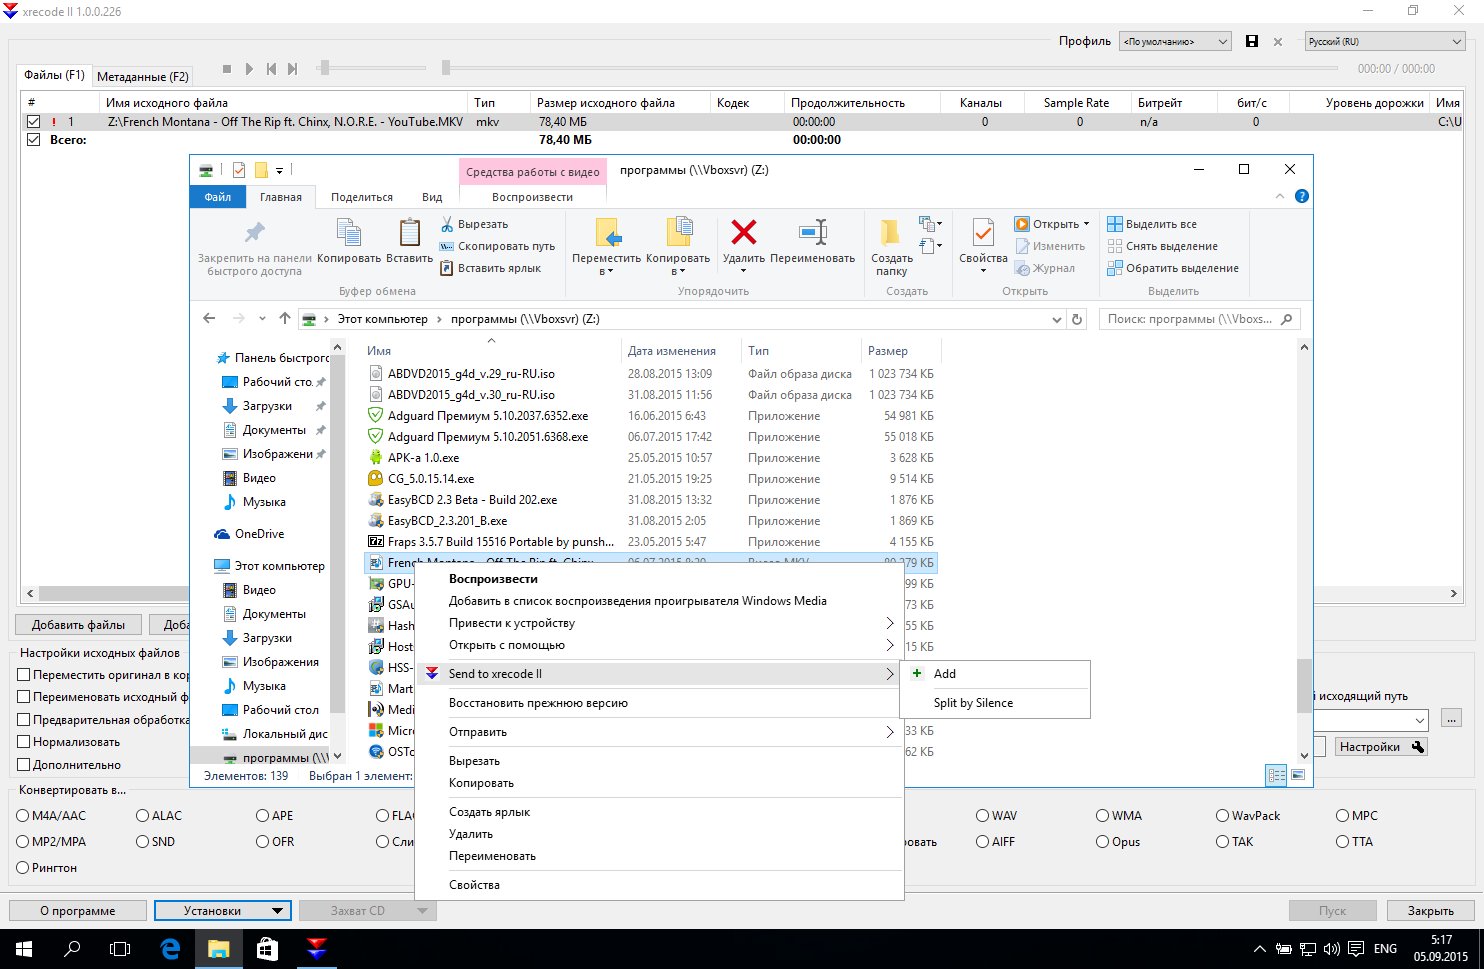Open Windows Store from the taskbar
Image resolution: width=1484 pixels, height=969 pixels.
click(267, 949)
